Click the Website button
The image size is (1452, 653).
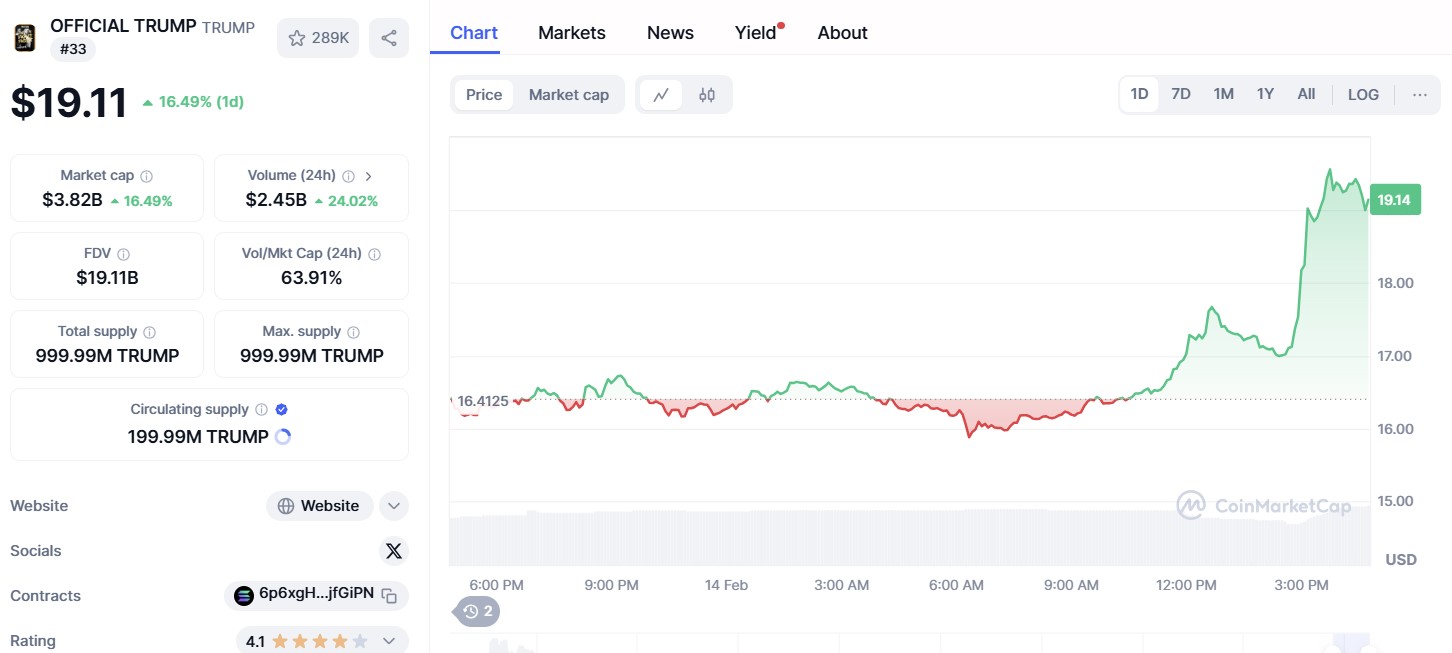(319, 506)
